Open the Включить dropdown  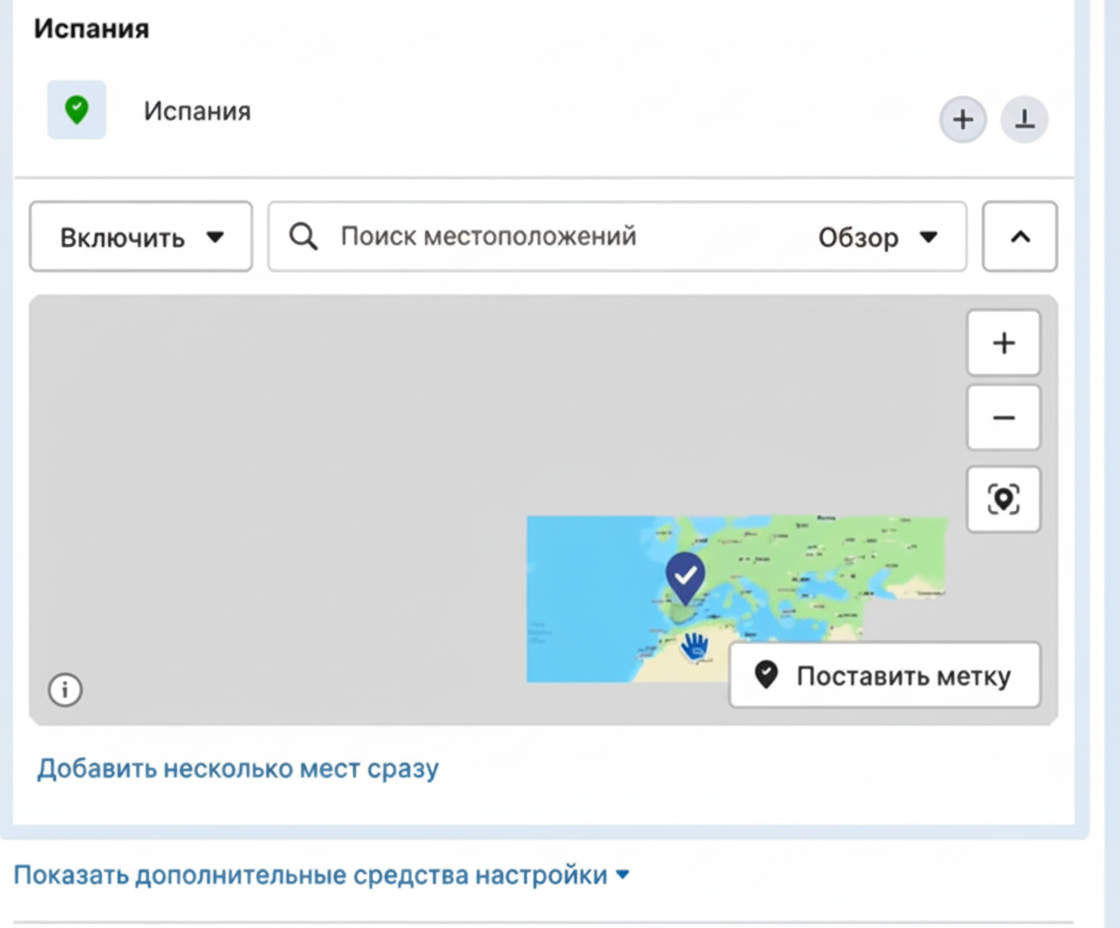140,237
